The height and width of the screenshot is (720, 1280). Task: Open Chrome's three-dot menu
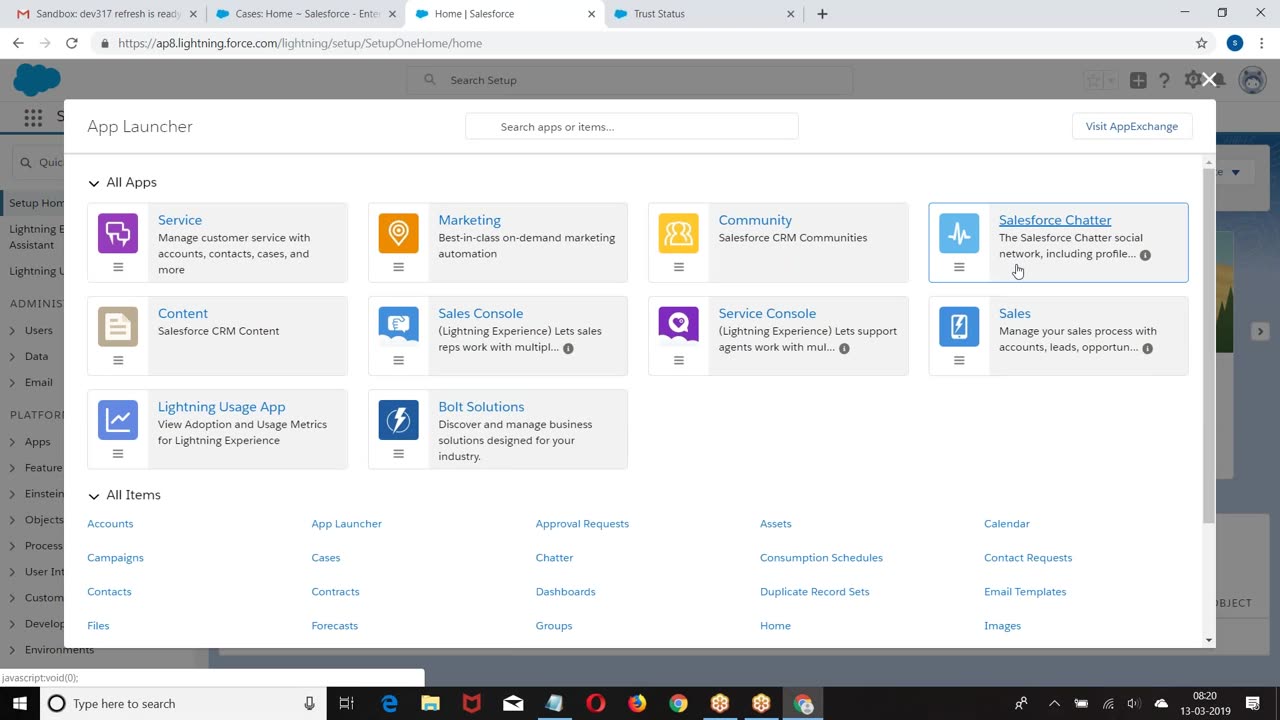click(x=1262, y=43)
